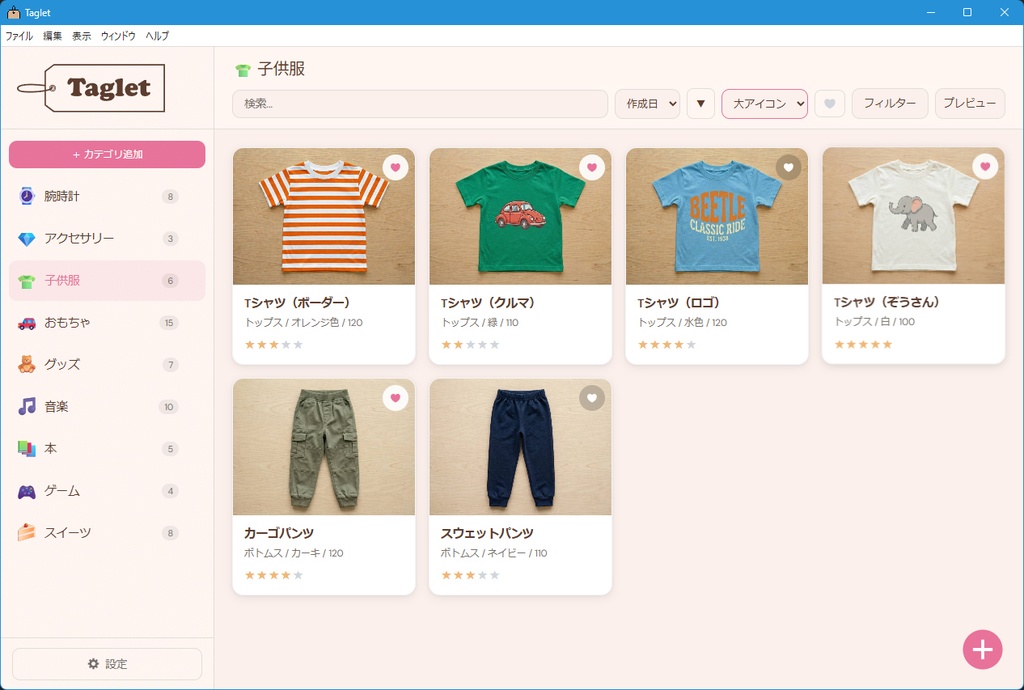Enable the favorites-only heart filter in toolbar
The height and width of the screenshot is (690, 1024).
829,103
